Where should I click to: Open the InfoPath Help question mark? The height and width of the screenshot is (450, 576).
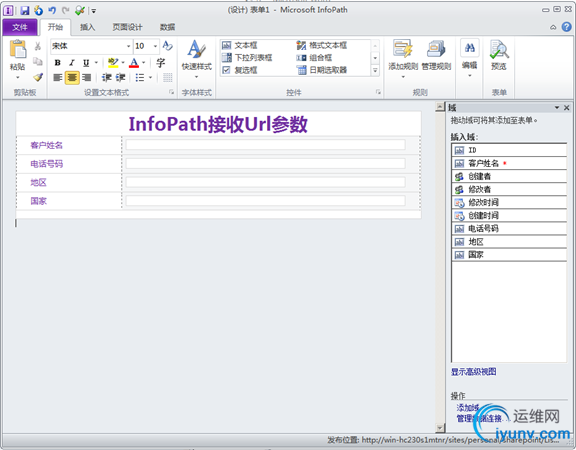click(567, 27)
